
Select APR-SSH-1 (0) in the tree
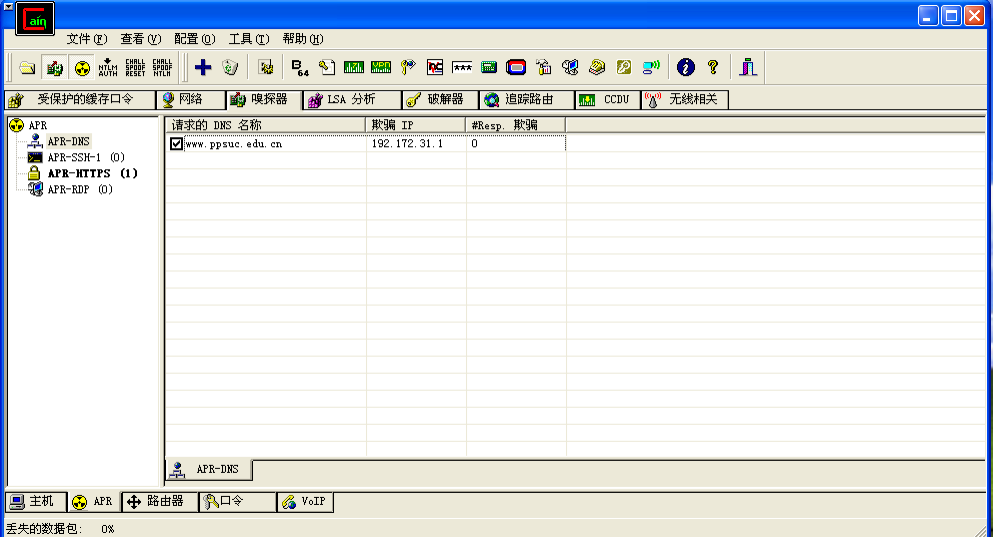86,157
